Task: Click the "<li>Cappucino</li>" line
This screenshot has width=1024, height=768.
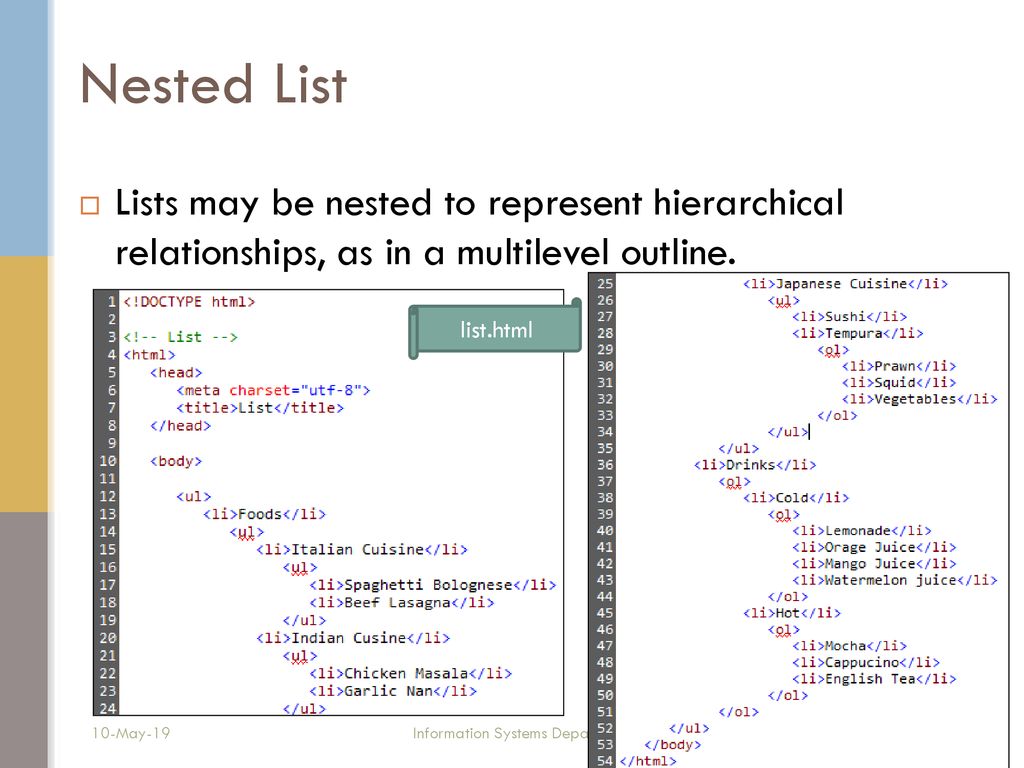Action: tap(866, 662)
